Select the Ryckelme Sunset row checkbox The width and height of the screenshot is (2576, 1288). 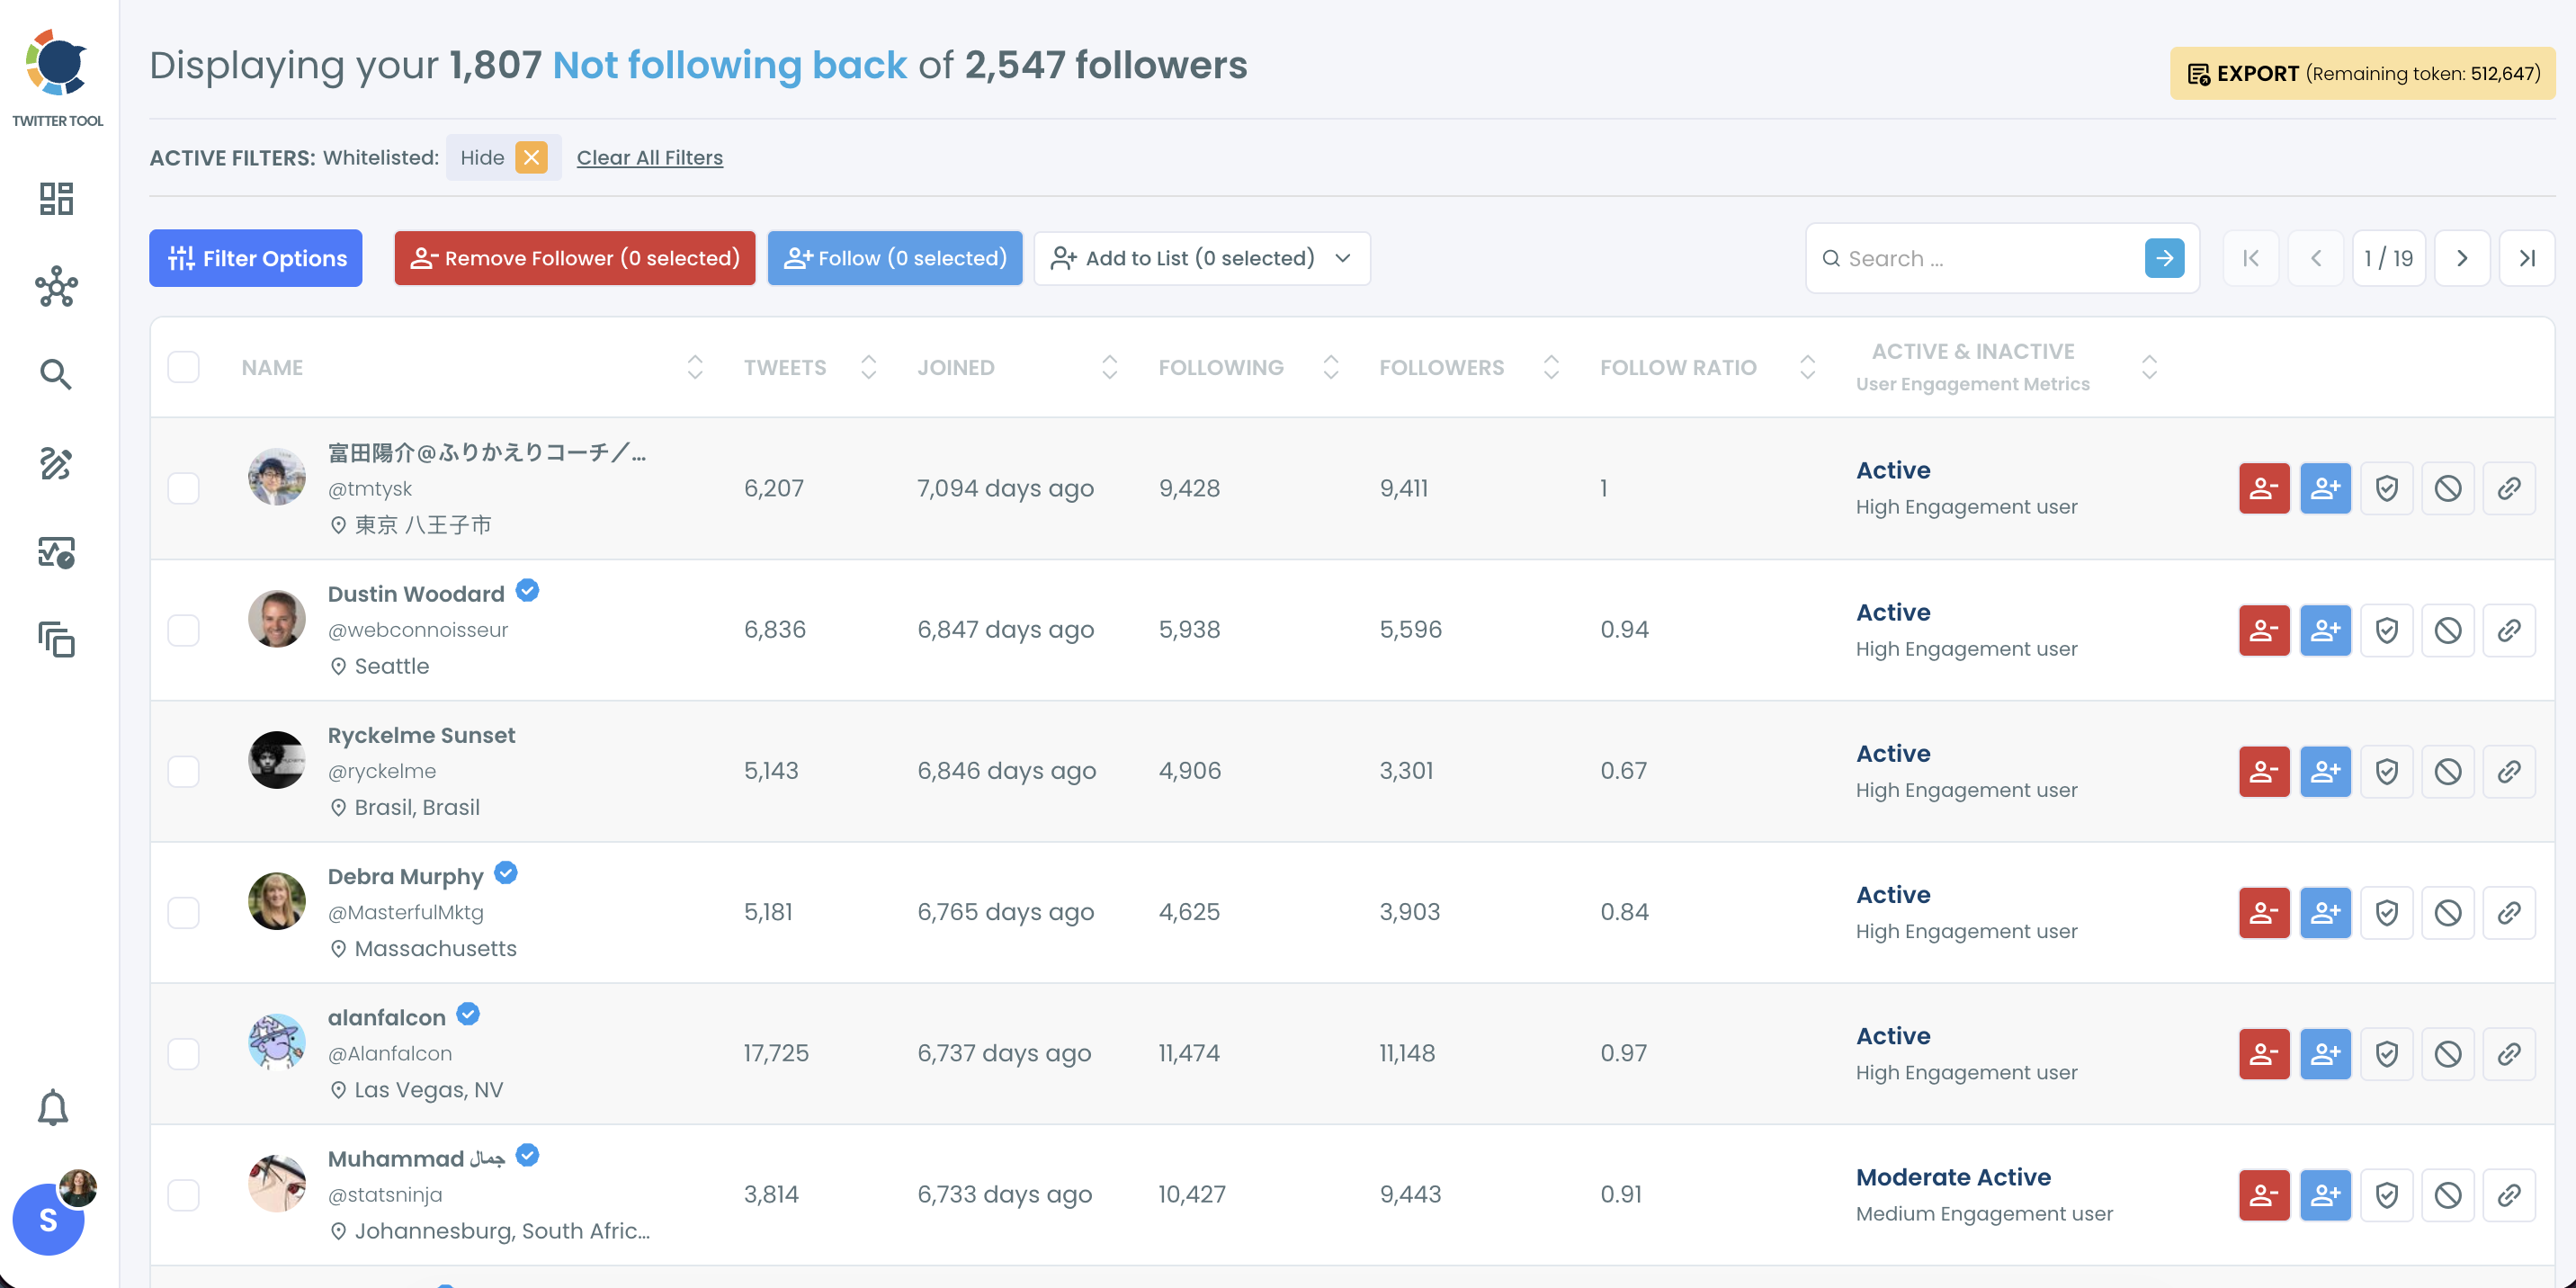point(183,771)
